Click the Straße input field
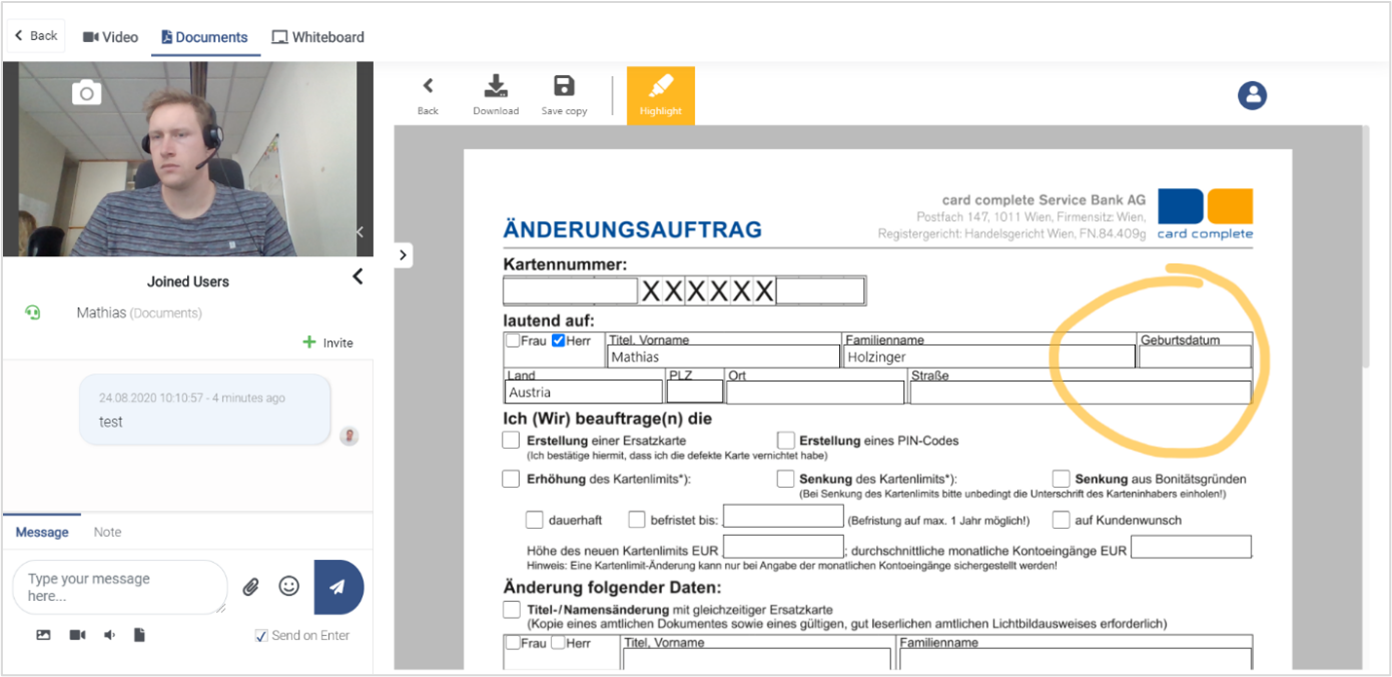This screenshot has width=1392, height=677. pos(1080,392)
